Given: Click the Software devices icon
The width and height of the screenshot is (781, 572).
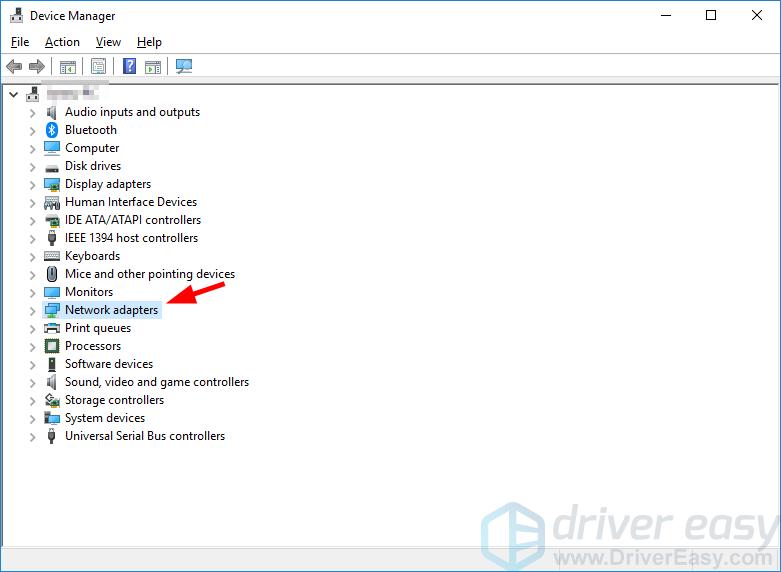Looking at the screenshot, I should (x=52, y=364).
